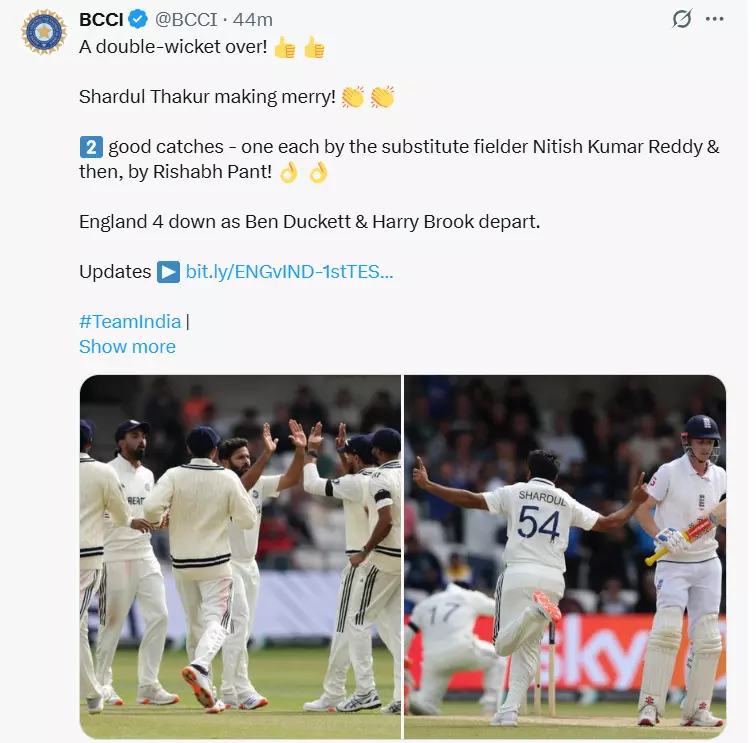Click the keycap number 2 emoji
756x743 pixels.
click(91, 147)
